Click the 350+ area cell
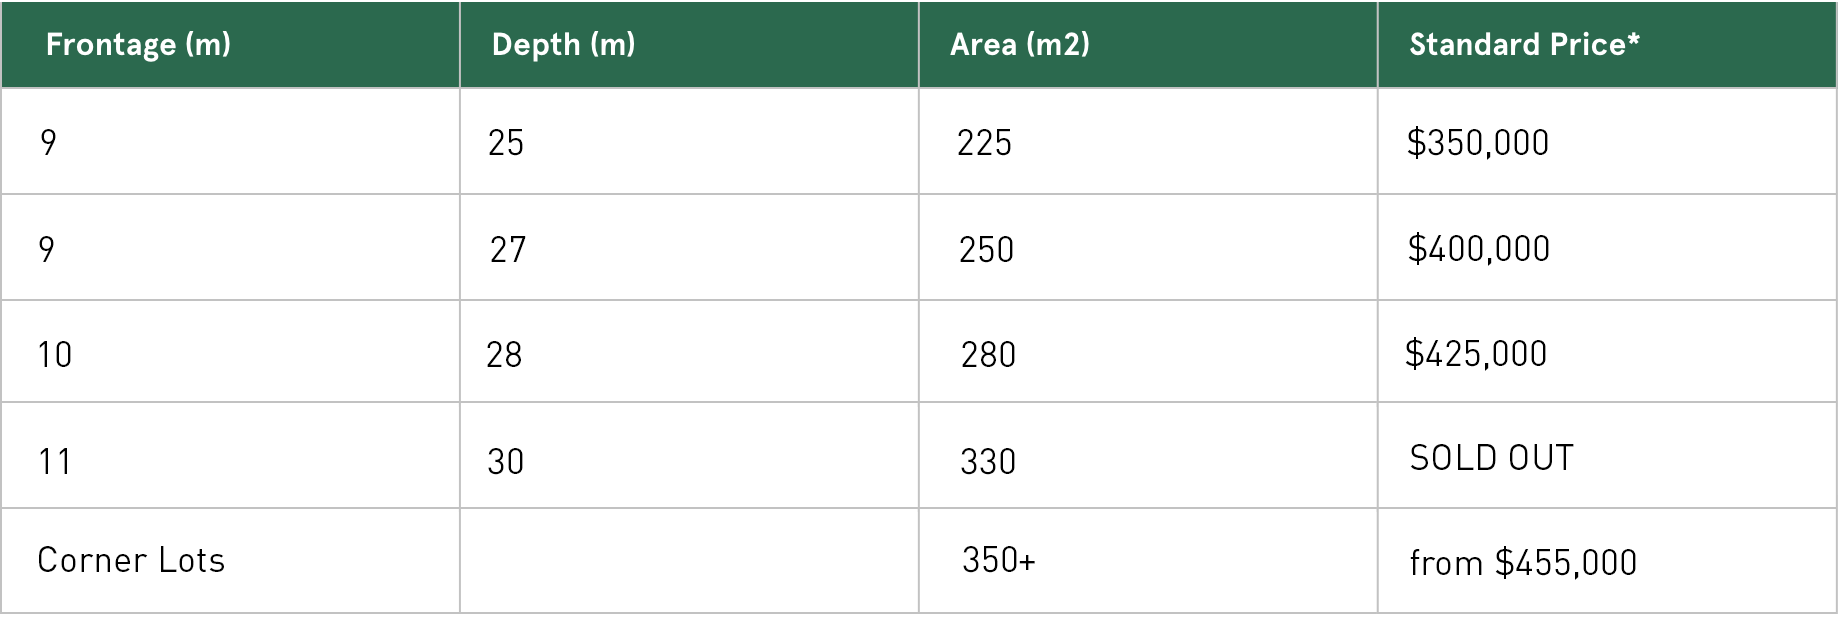 998,560
